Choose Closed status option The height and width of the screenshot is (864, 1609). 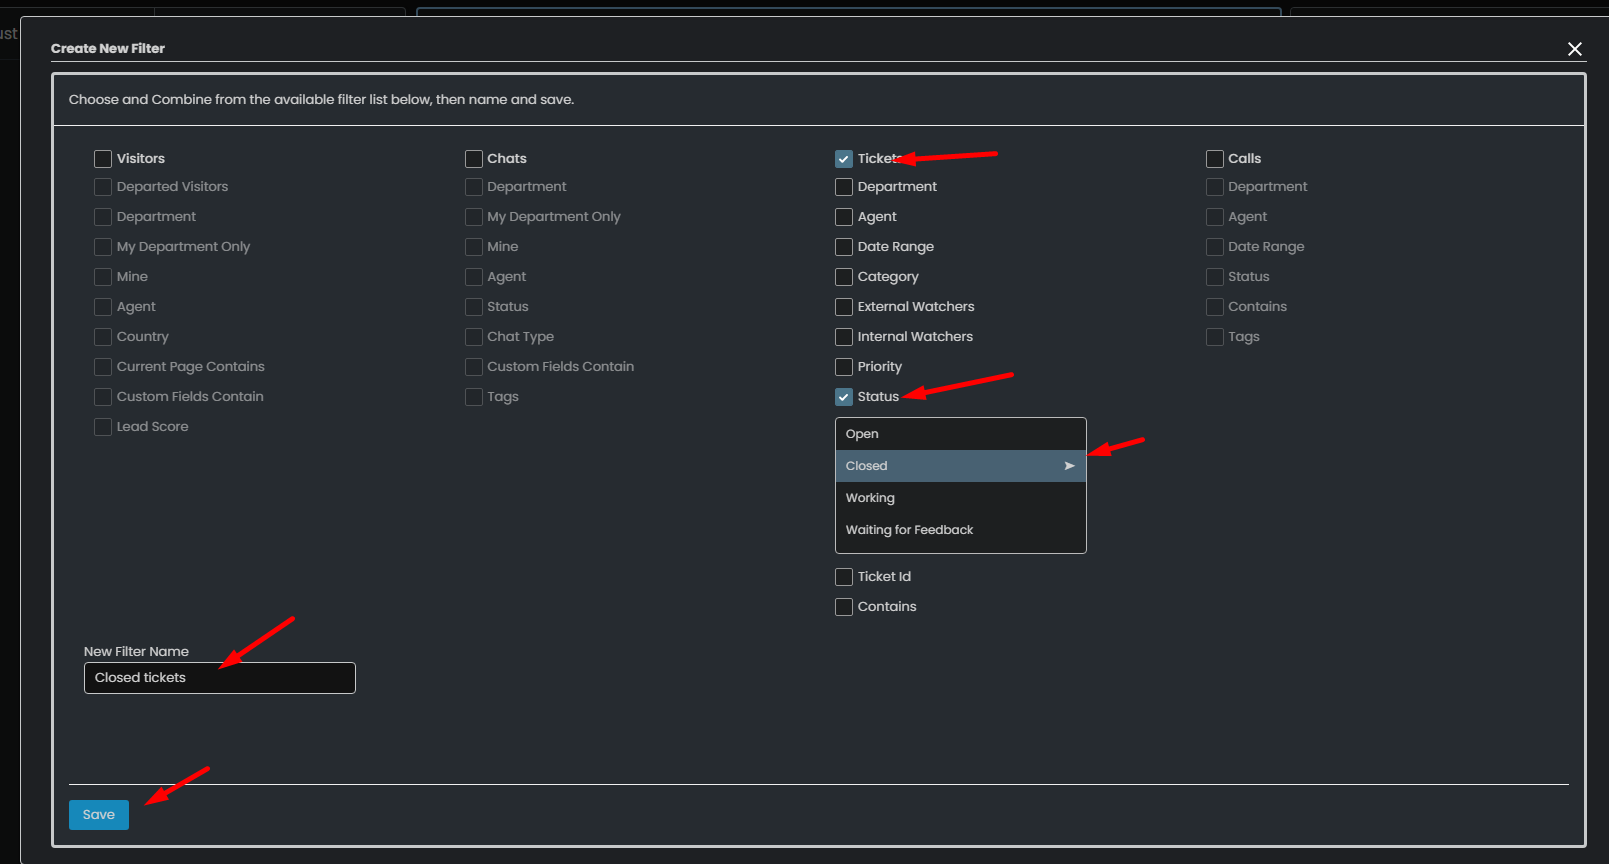866,466
